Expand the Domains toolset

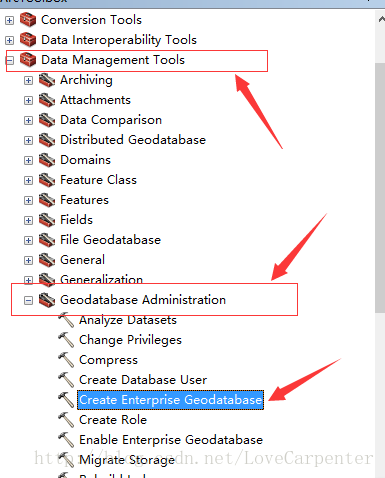28,160
